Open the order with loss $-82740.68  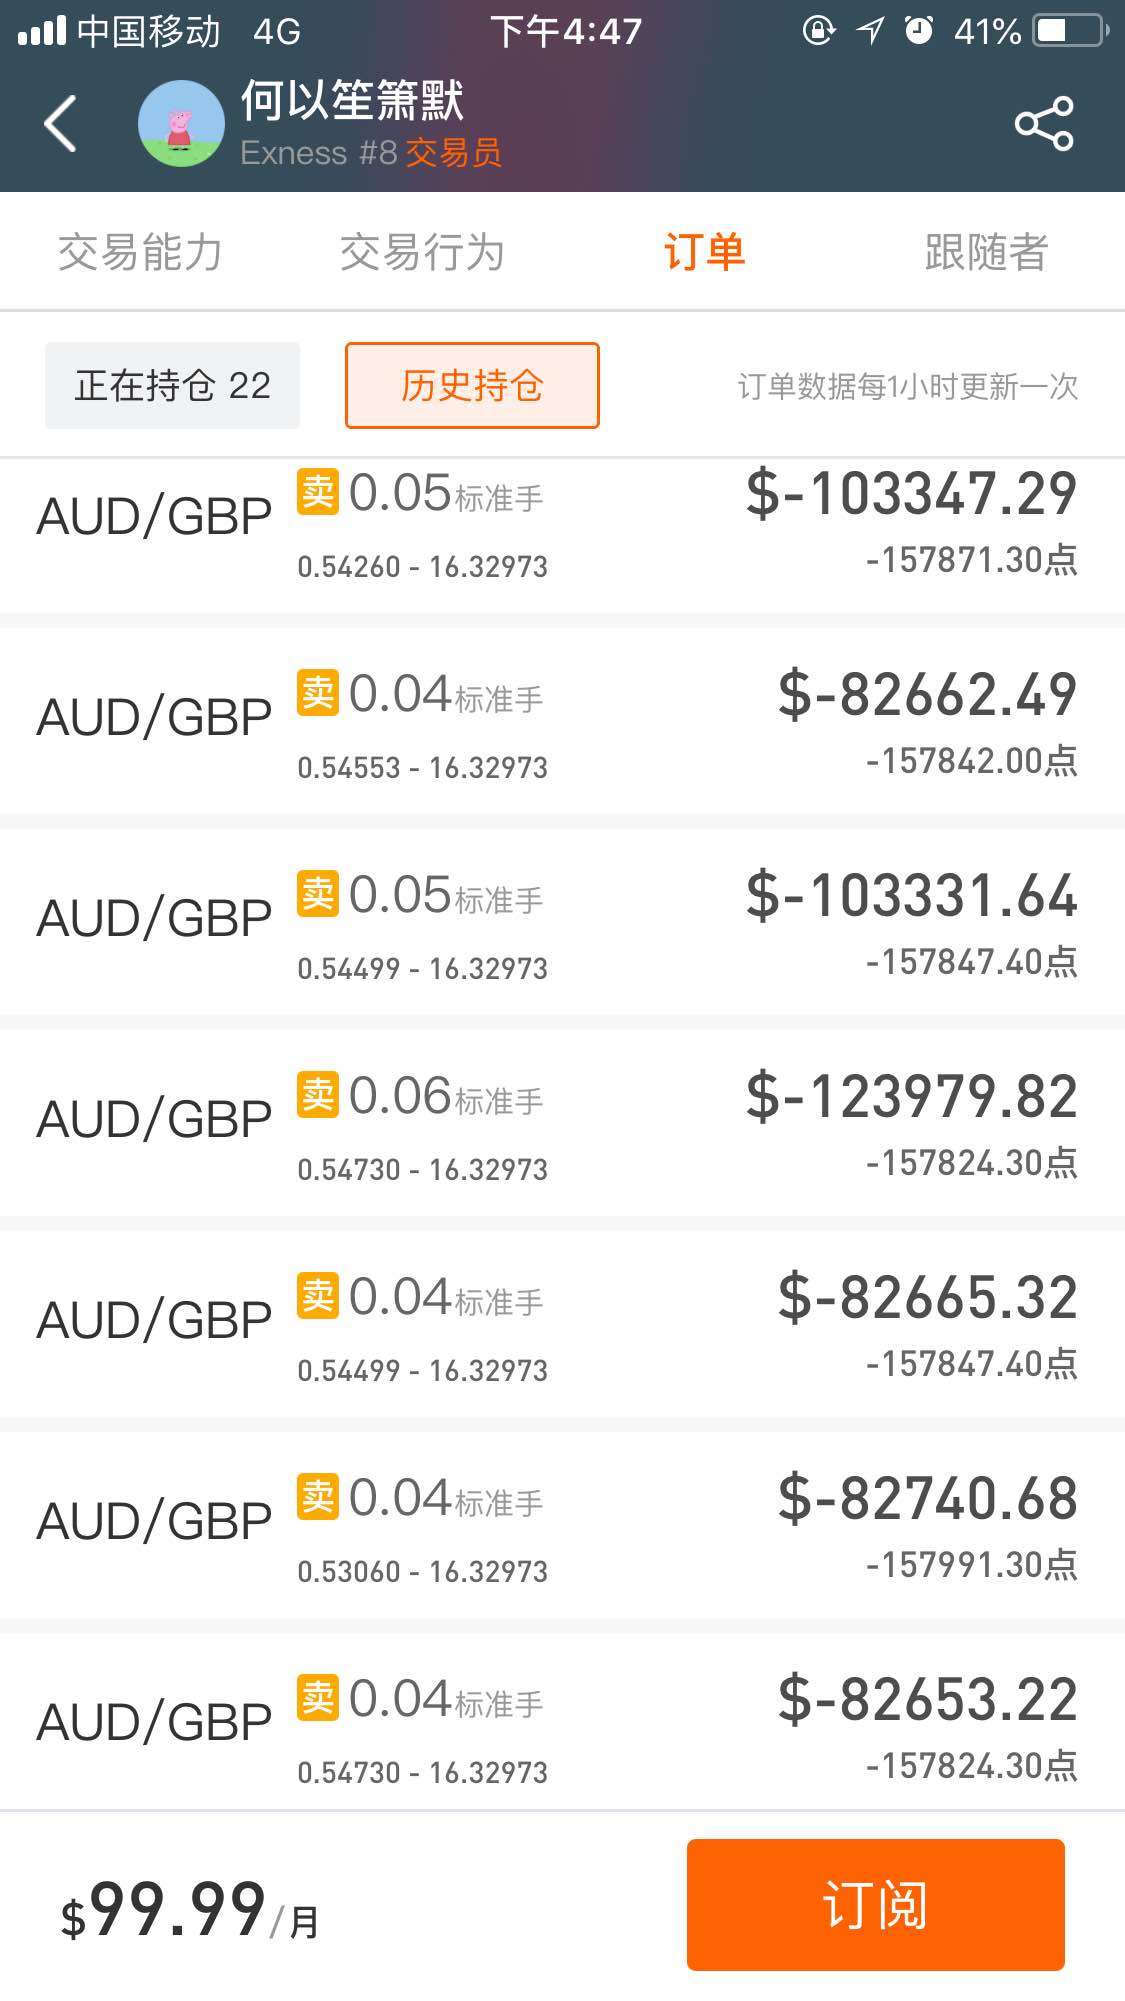(562, 1525)
